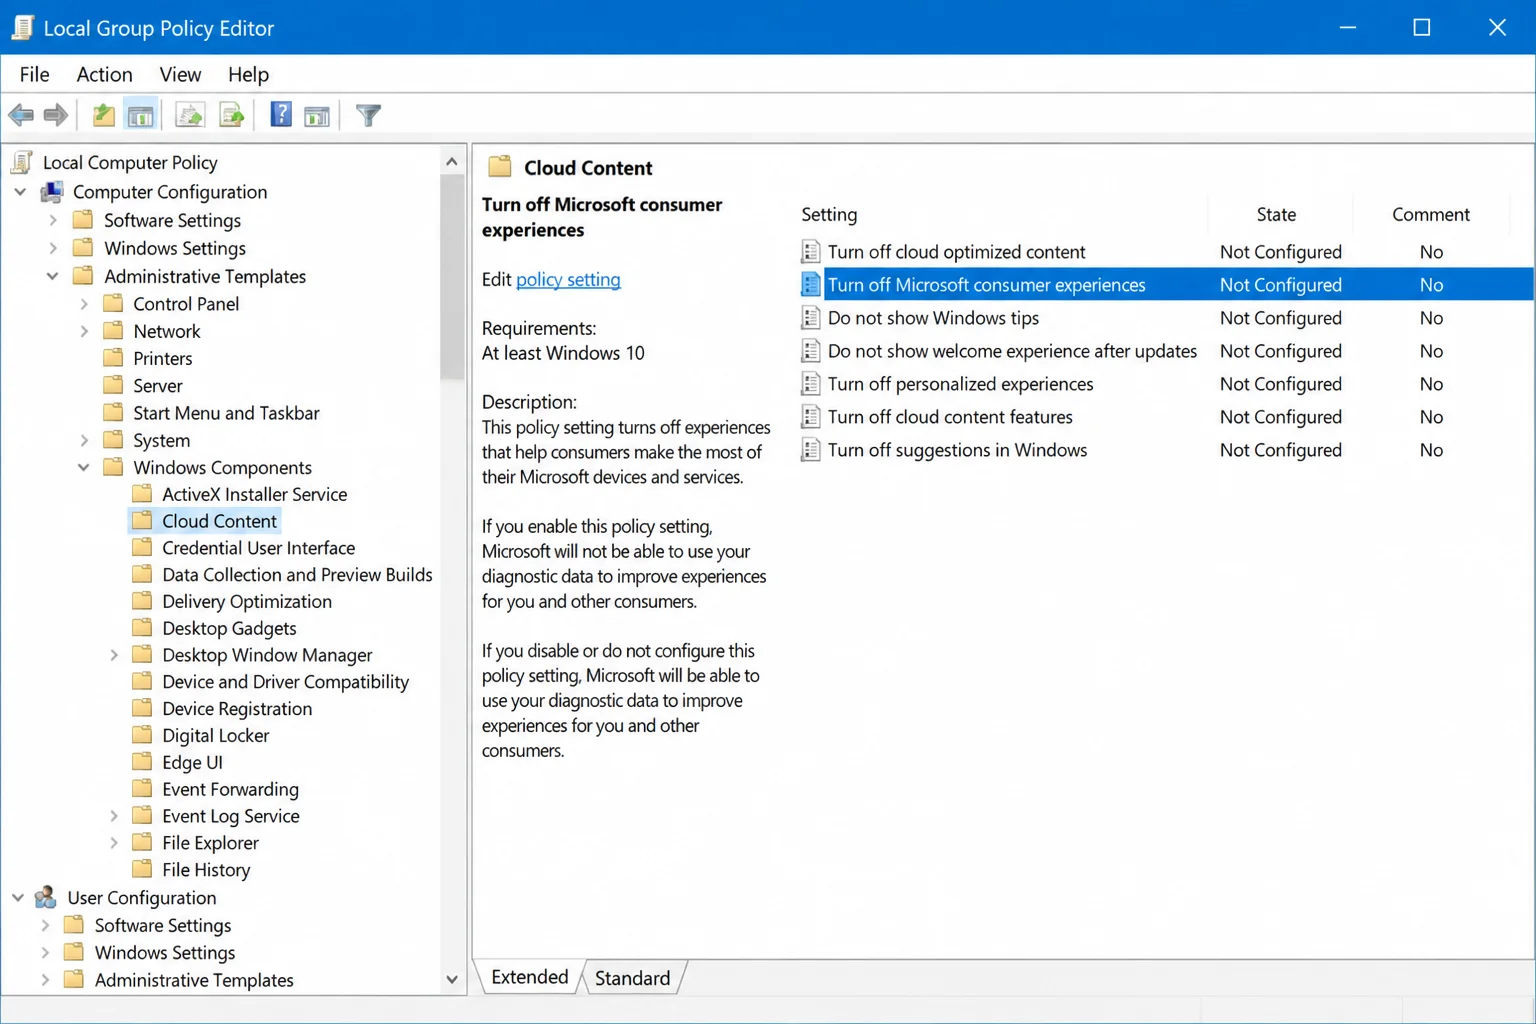This screenshot has height=1024, width=1536.
Task: Click the Printers folder icon
Action: (x=114, y=357)
